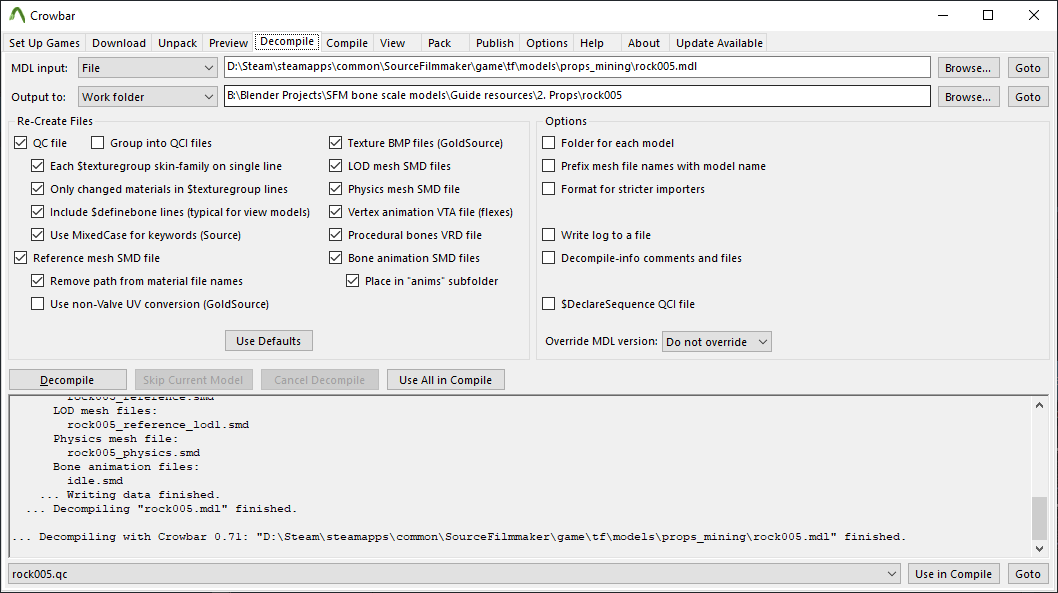Open the Update Available tab

coord(719,43)
